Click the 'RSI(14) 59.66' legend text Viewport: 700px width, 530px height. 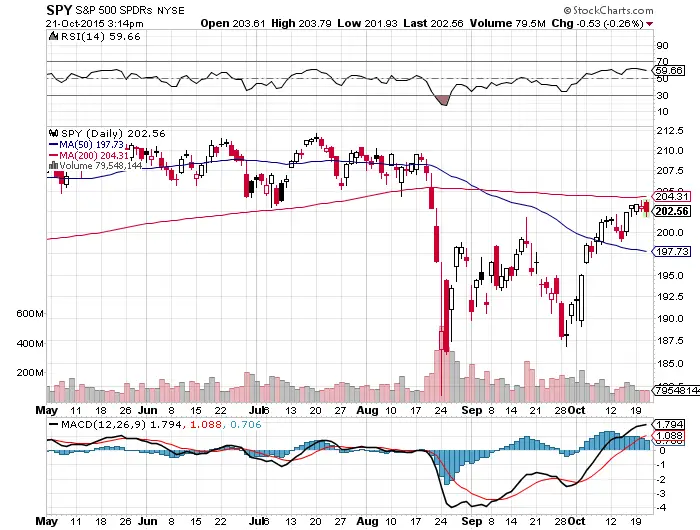click(100, 37)
